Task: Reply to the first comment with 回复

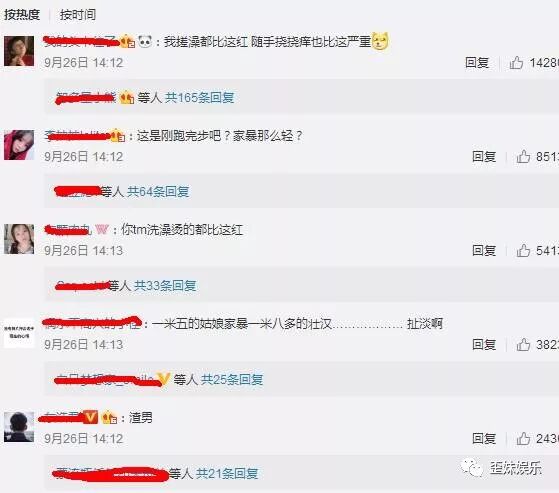Action: pos(477,63)
